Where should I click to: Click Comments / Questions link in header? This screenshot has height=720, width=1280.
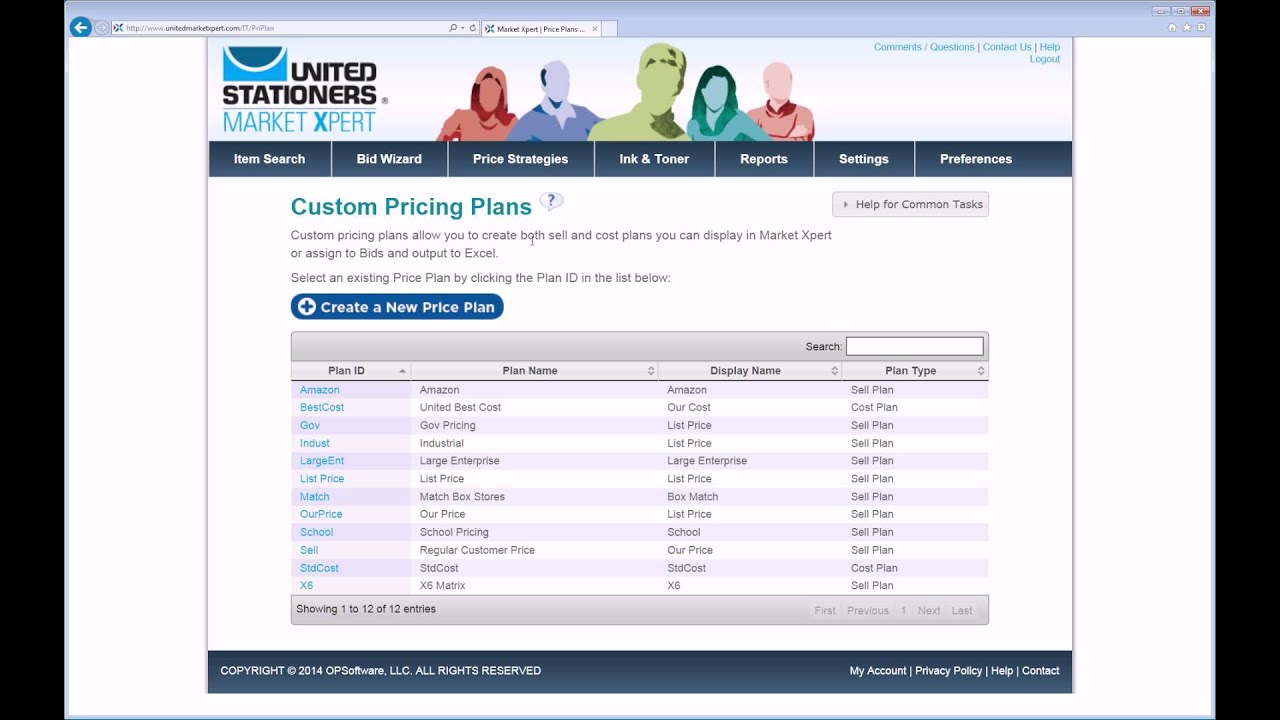tap(924, 47)
